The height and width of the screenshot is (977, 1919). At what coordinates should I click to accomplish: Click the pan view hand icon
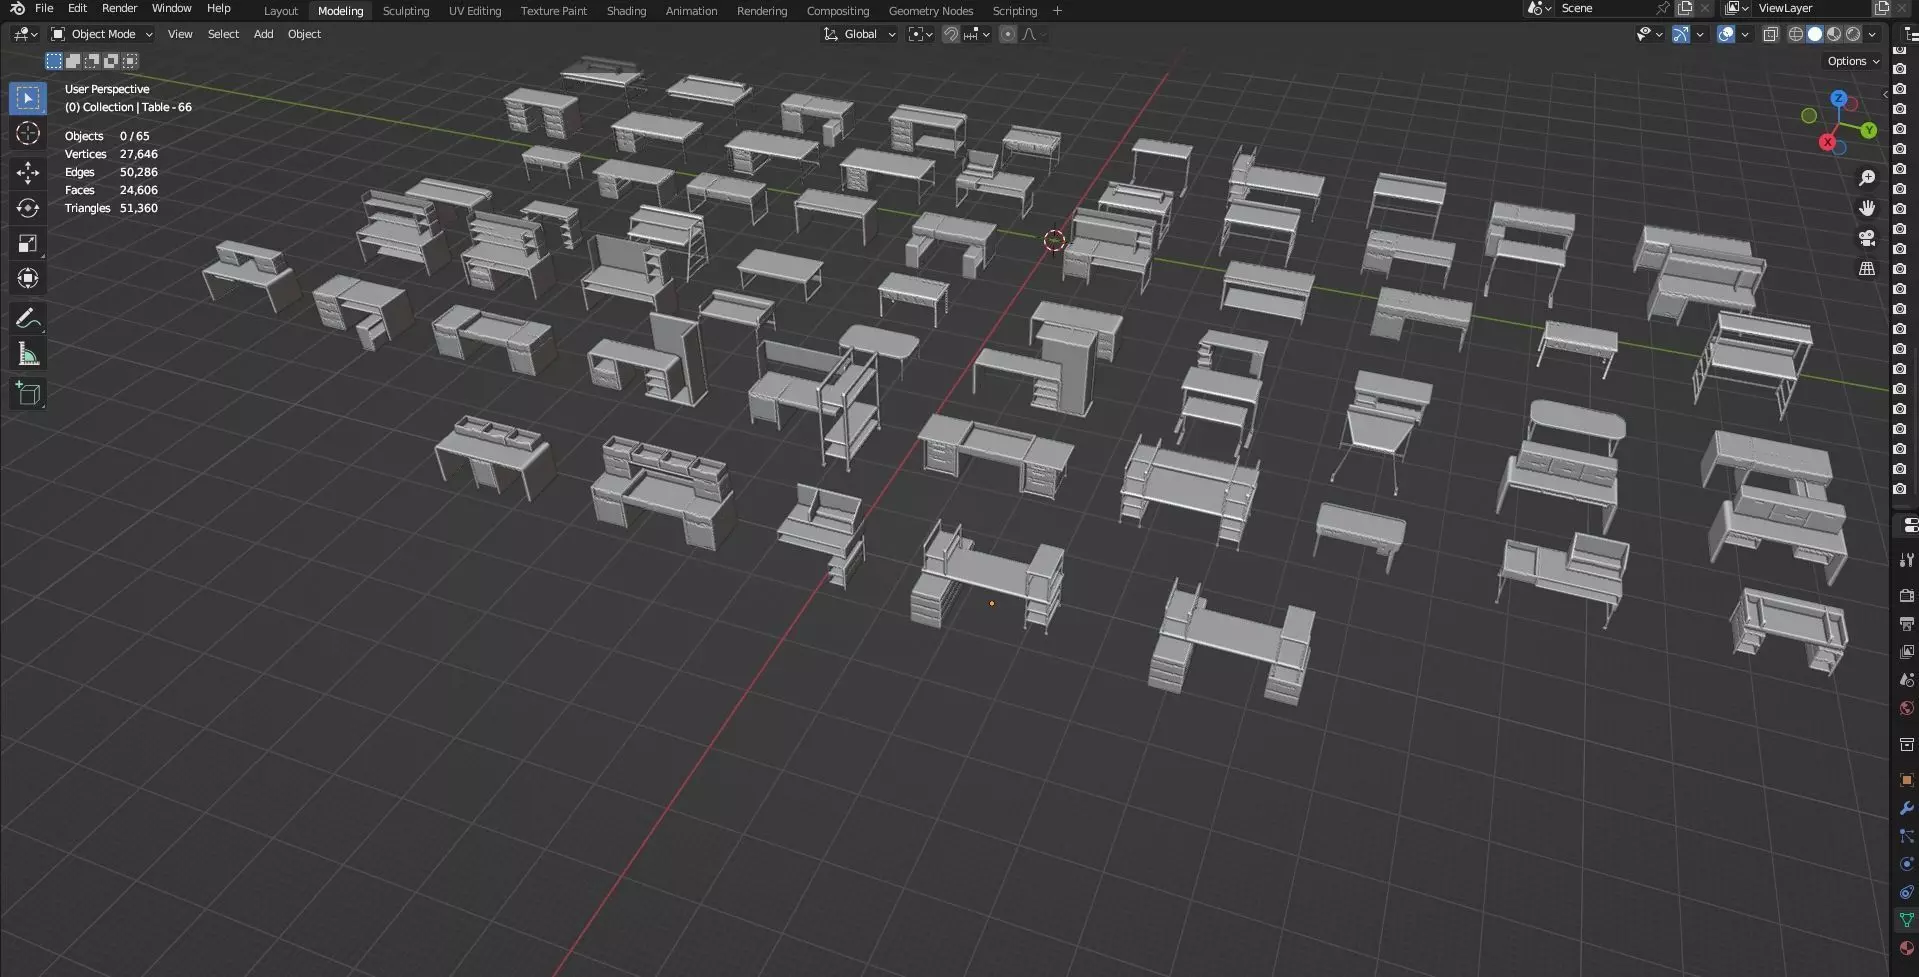coord(1867,208)
